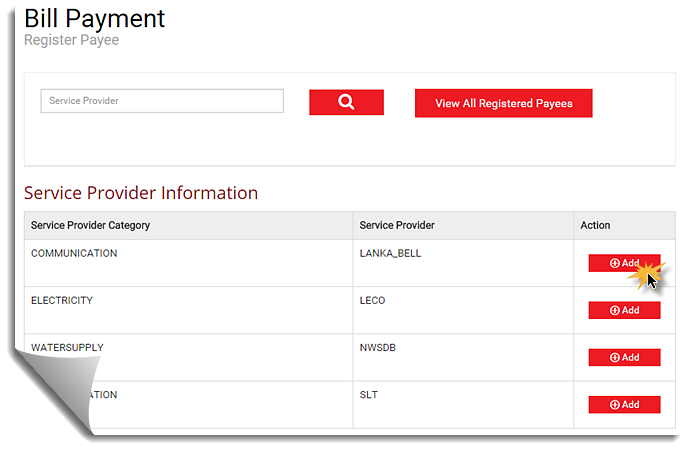Focus the Service Provider search field

point(162,101)
